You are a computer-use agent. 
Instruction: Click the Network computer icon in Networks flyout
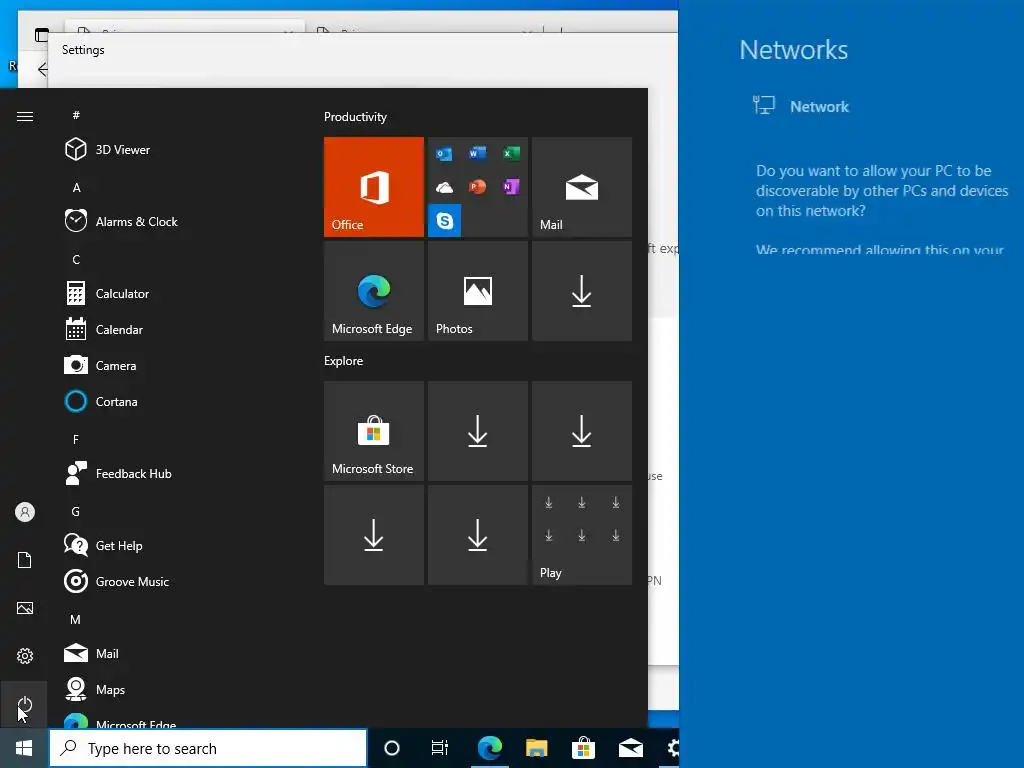click(x=763, y=105)
